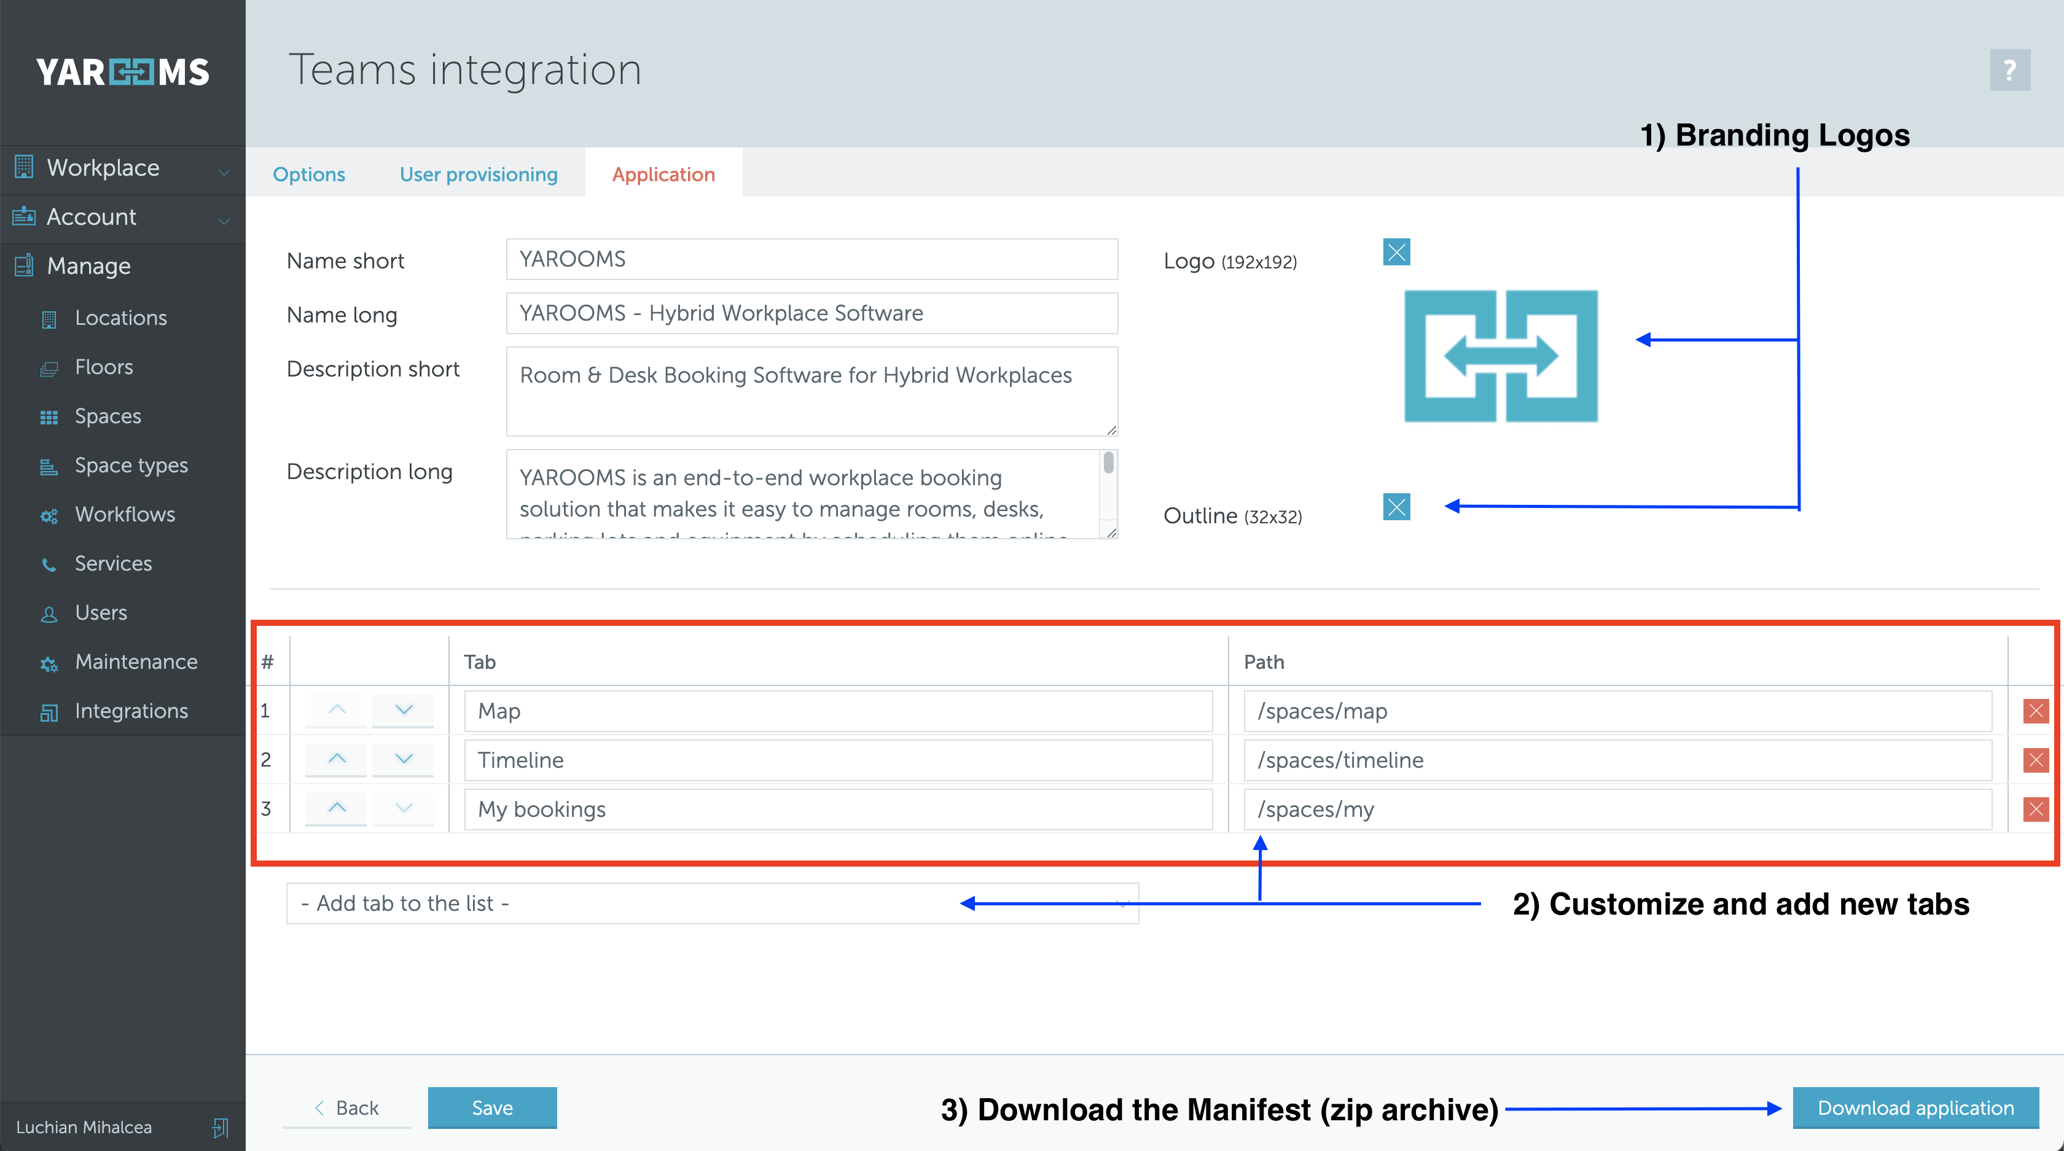Click the Name short input field
This screenshot has height=1151, width=2064.
(x=811, y=259)
